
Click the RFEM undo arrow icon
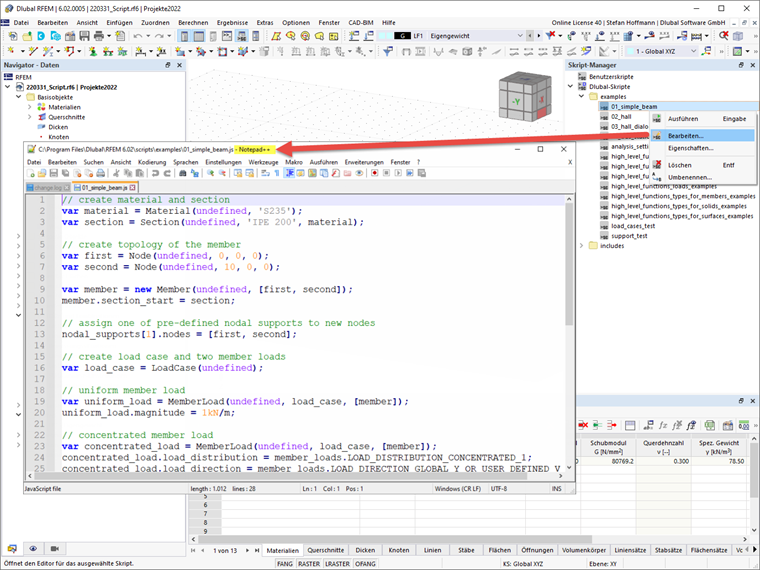pos(136,36)
